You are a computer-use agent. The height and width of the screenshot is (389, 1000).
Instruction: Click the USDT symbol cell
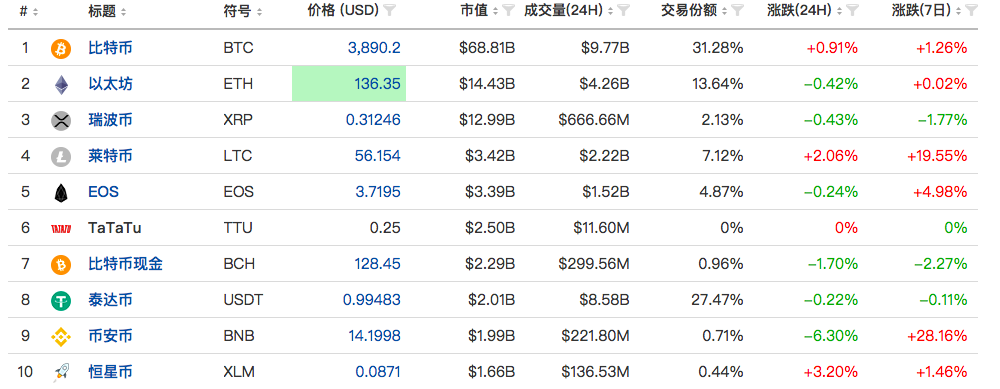click(x=244, y=300)
